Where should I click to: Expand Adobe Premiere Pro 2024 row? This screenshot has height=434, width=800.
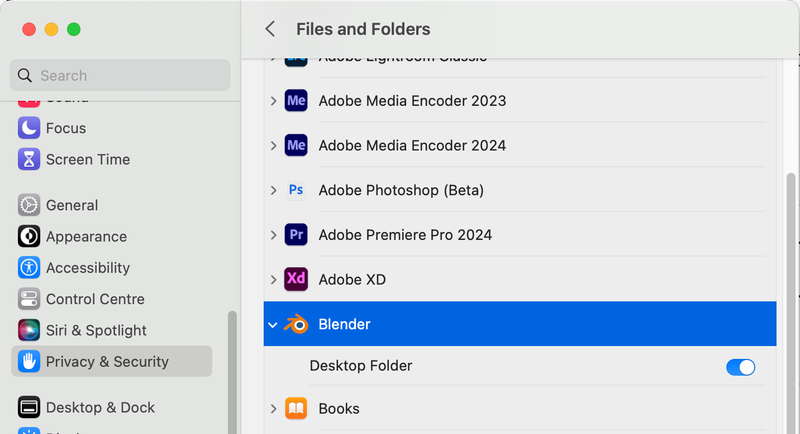(273, 235)
